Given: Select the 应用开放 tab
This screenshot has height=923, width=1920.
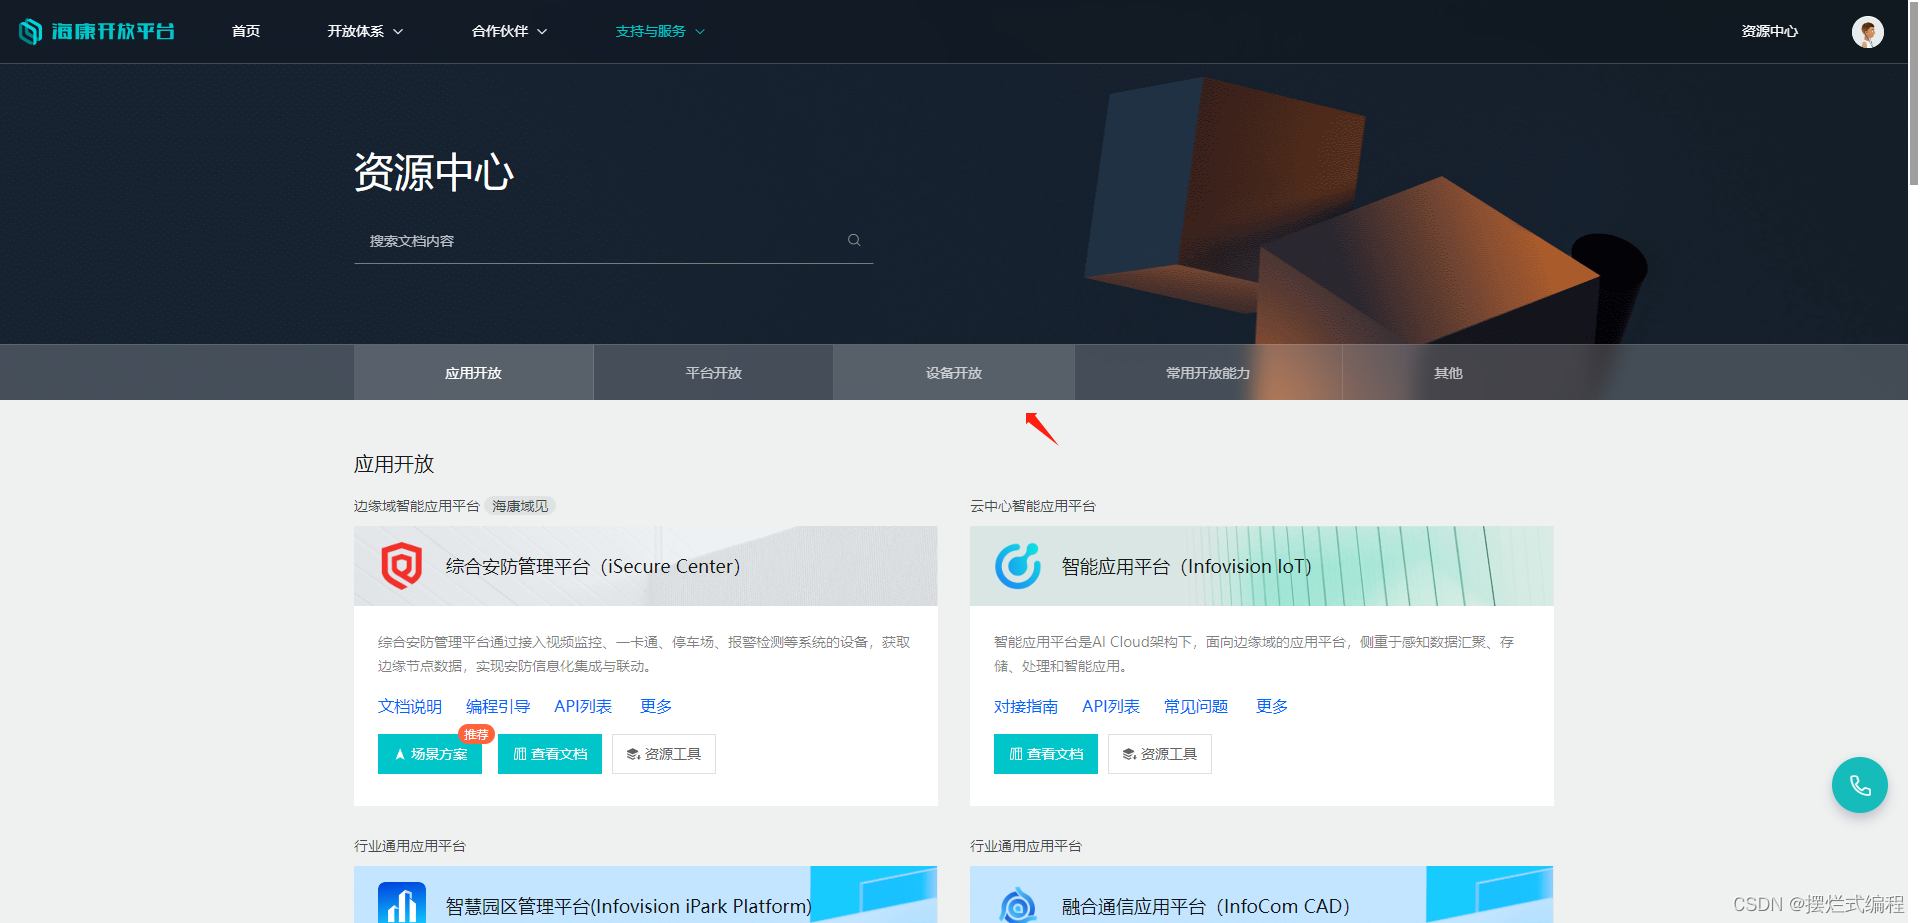Looking at the screenshot, I should (x=473, y=373).
